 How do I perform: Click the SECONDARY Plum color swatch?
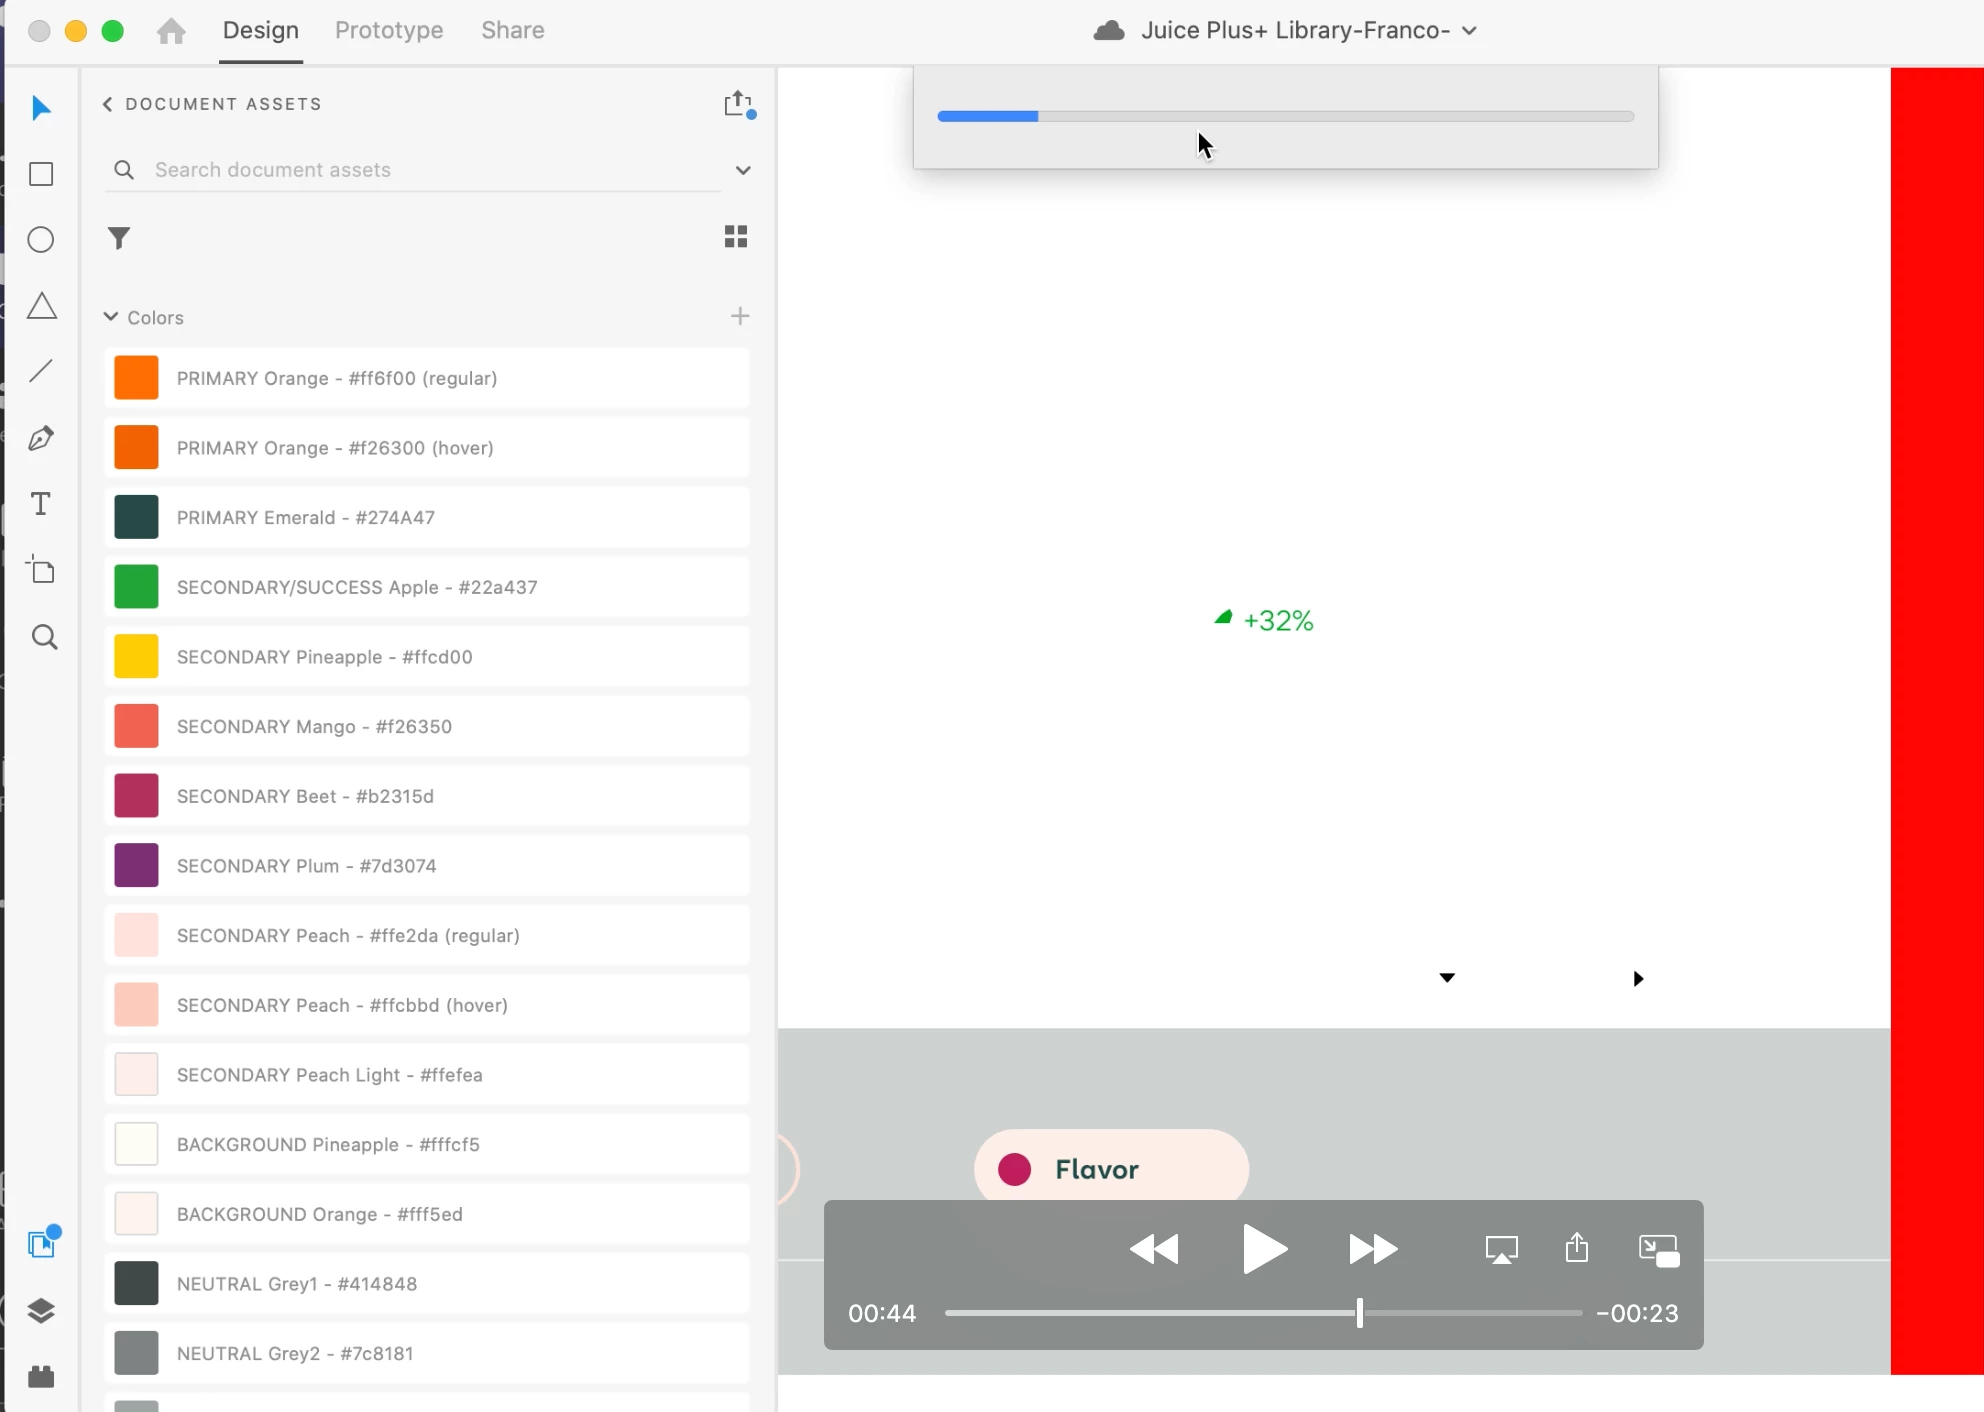(x=136, y=866)
